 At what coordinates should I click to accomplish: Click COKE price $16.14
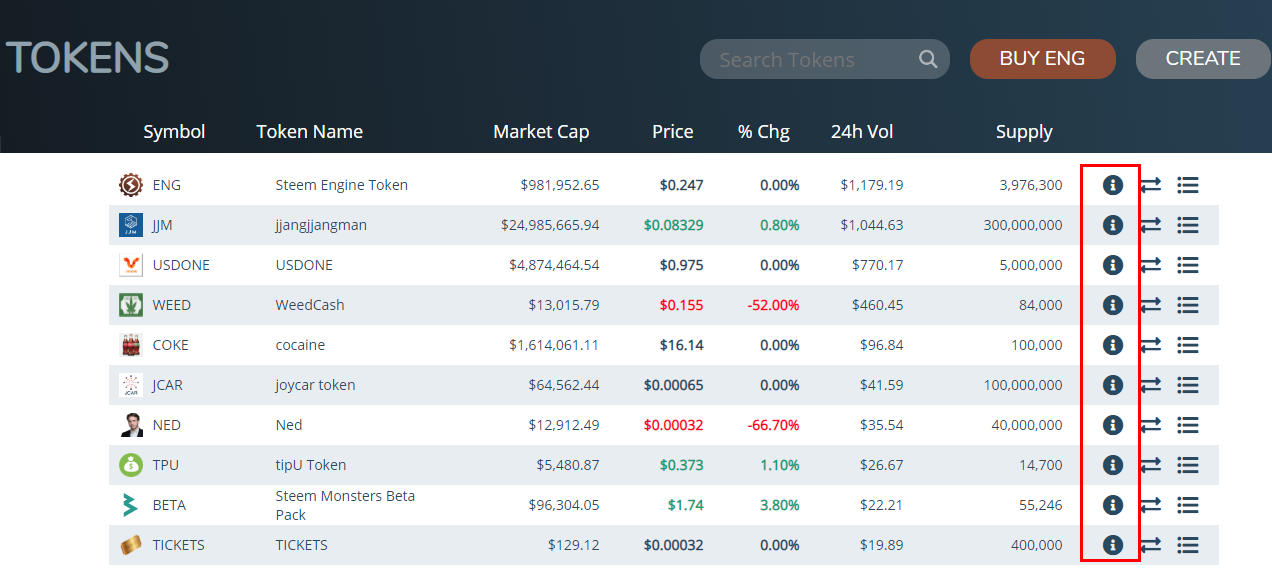point(682,345)
